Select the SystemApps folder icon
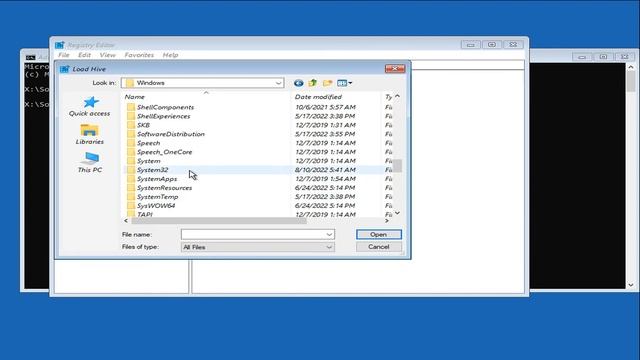Screen dimensions: 640x360 (131, 179)
